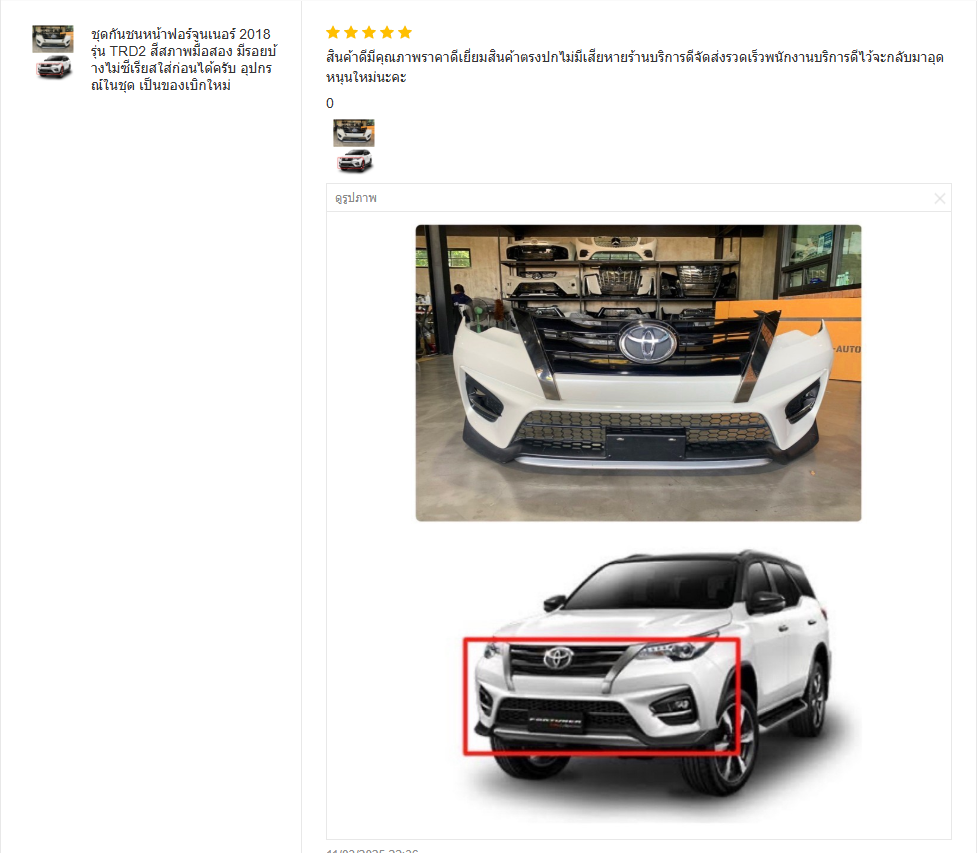This screenshot has height=853, width=978.
Task: Click the review date at the bottom
Action: 372,850
